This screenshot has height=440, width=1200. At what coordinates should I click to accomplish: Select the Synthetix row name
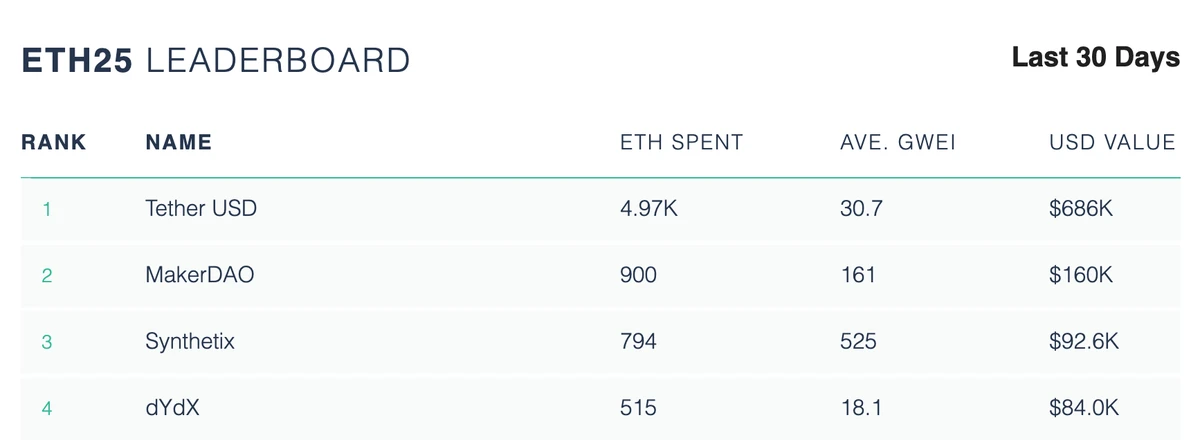pyautogui.click(x=190, y=341)
